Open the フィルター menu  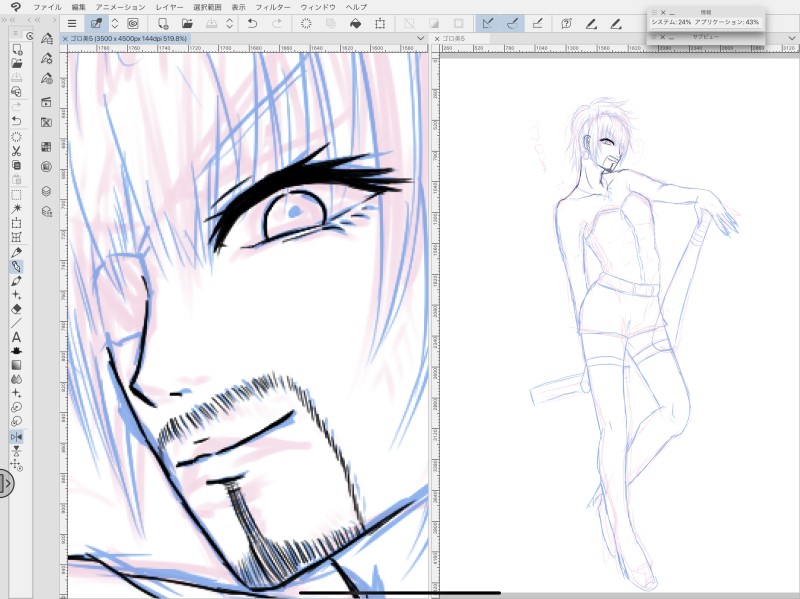point(273,7)
